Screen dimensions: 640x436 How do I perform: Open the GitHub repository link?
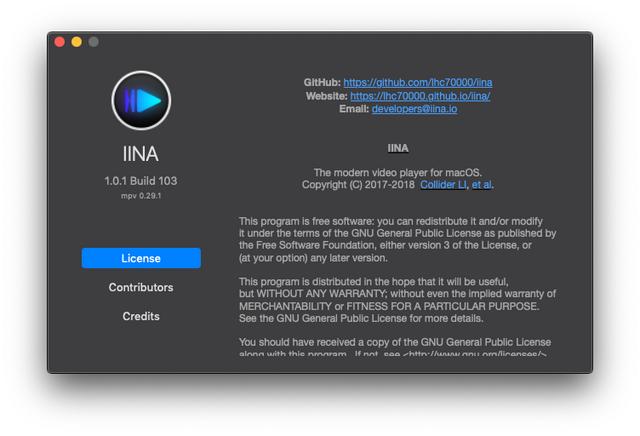pyautogui.click(x=418, y=82)
